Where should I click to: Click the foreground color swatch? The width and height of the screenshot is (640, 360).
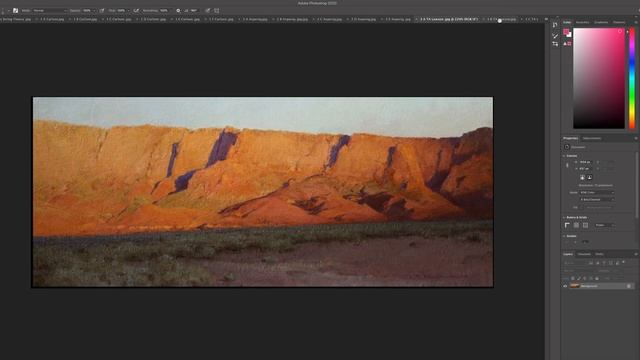coord(566,31)
